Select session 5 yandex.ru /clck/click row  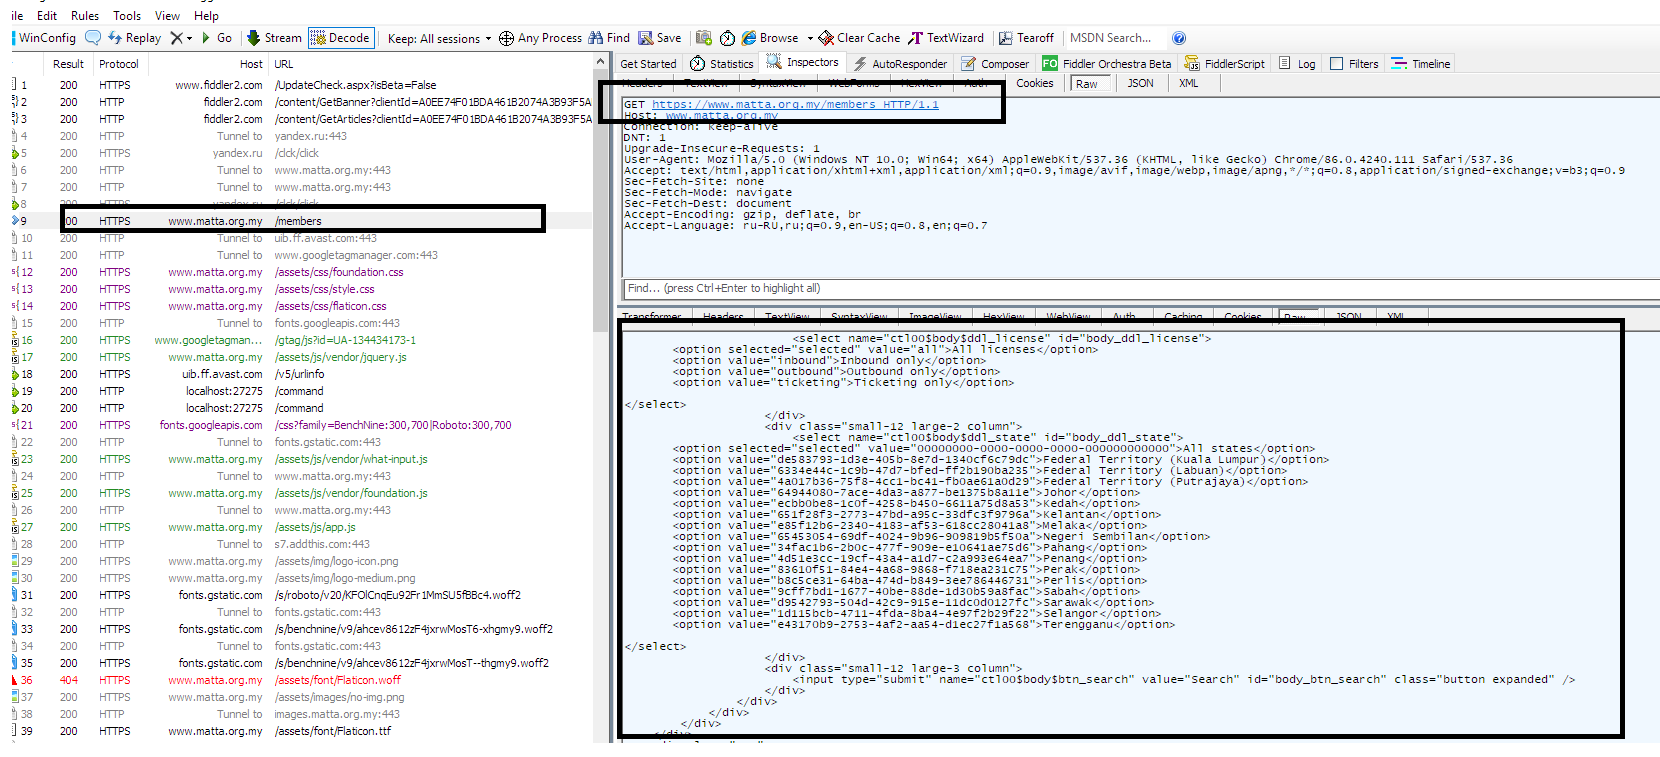[300, 153]
